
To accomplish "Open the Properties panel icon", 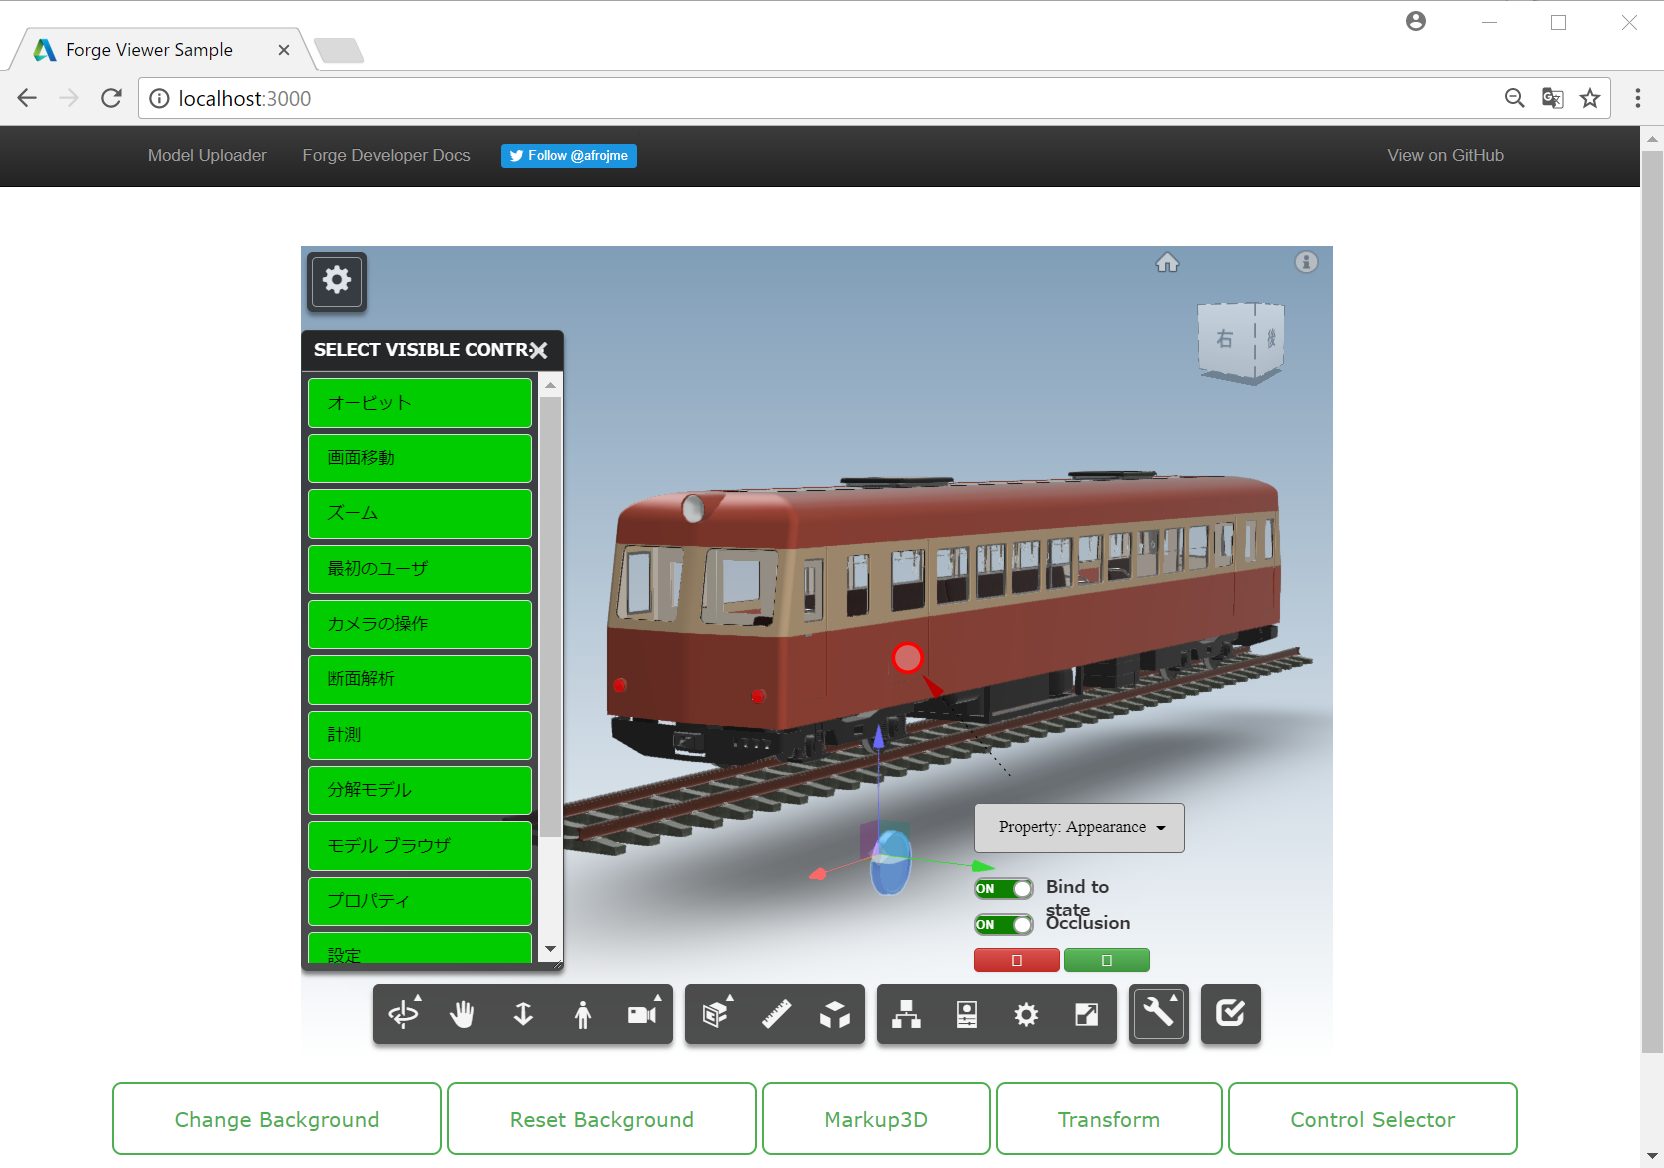I will 965,1014.
